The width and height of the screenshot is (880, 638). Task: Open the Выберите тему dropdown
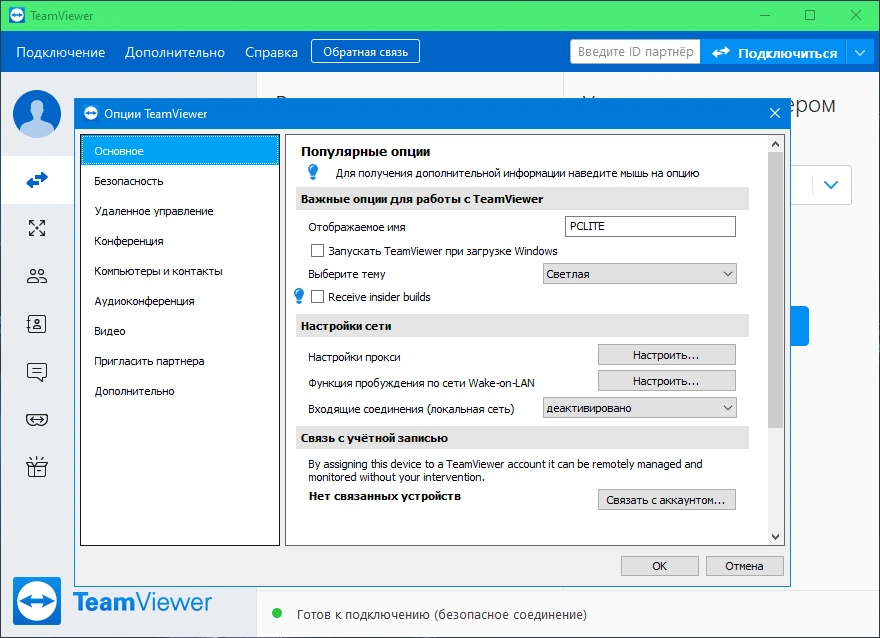639,274
